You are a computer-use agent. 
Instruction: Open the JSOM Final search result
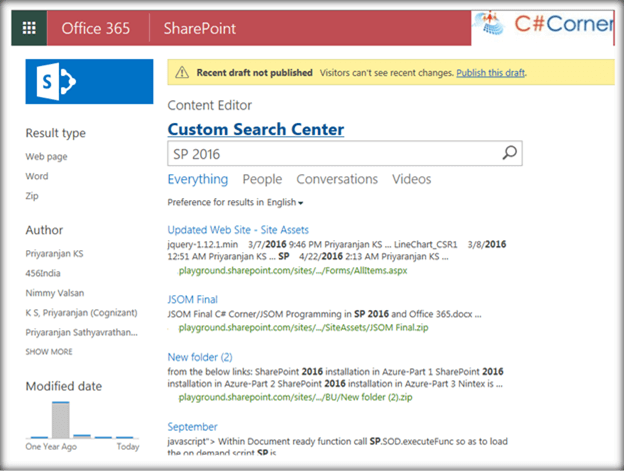(192, 299)
